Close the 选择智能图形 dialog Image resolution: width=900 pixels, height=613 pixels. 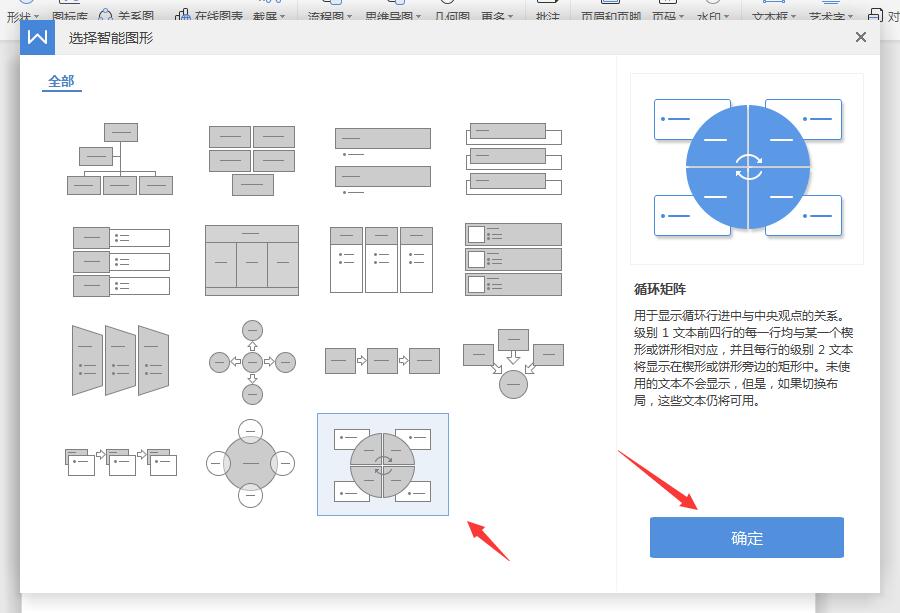point(860,37)
